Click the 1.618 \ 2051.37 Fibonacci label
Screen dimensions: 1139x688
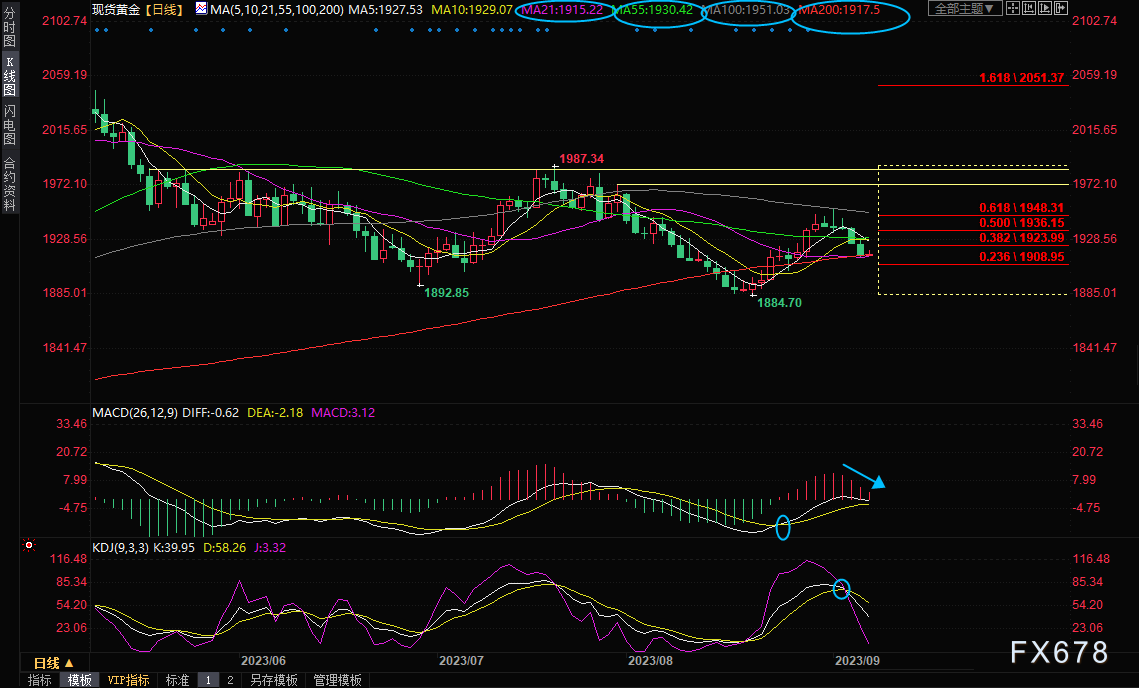[1021, 78]
